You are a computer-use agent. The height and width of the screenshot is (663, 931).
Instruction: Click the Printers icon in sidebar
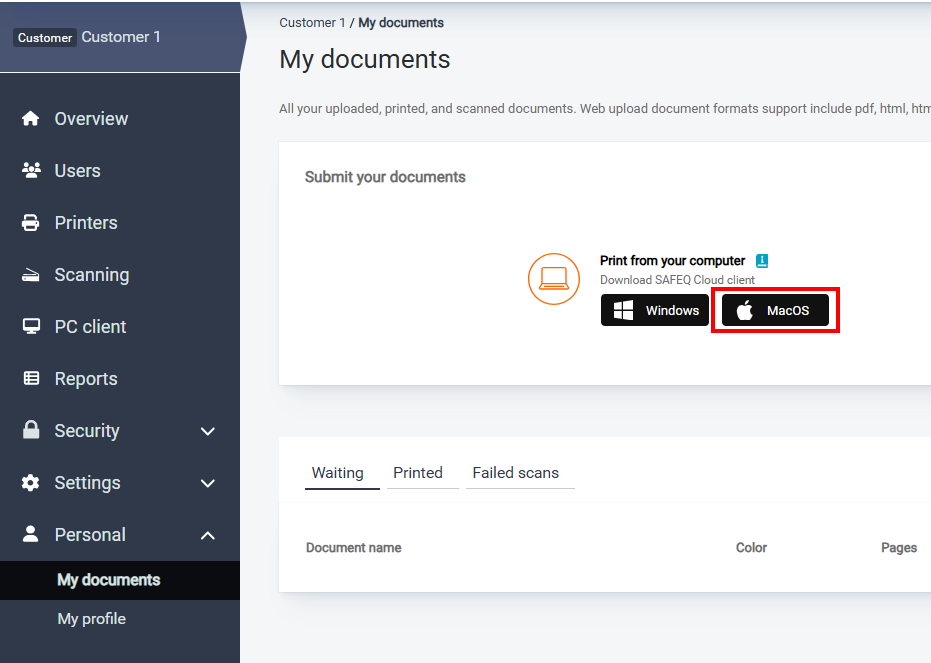[31, 223]
